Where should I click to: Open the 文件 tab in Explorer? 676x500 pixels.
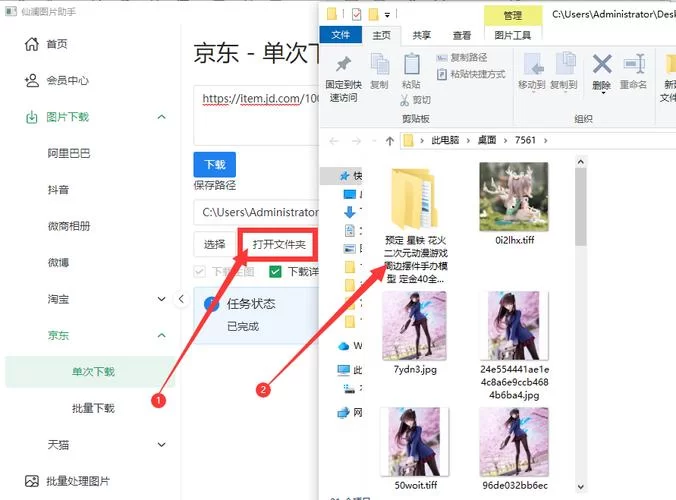(x=341, y=35)
